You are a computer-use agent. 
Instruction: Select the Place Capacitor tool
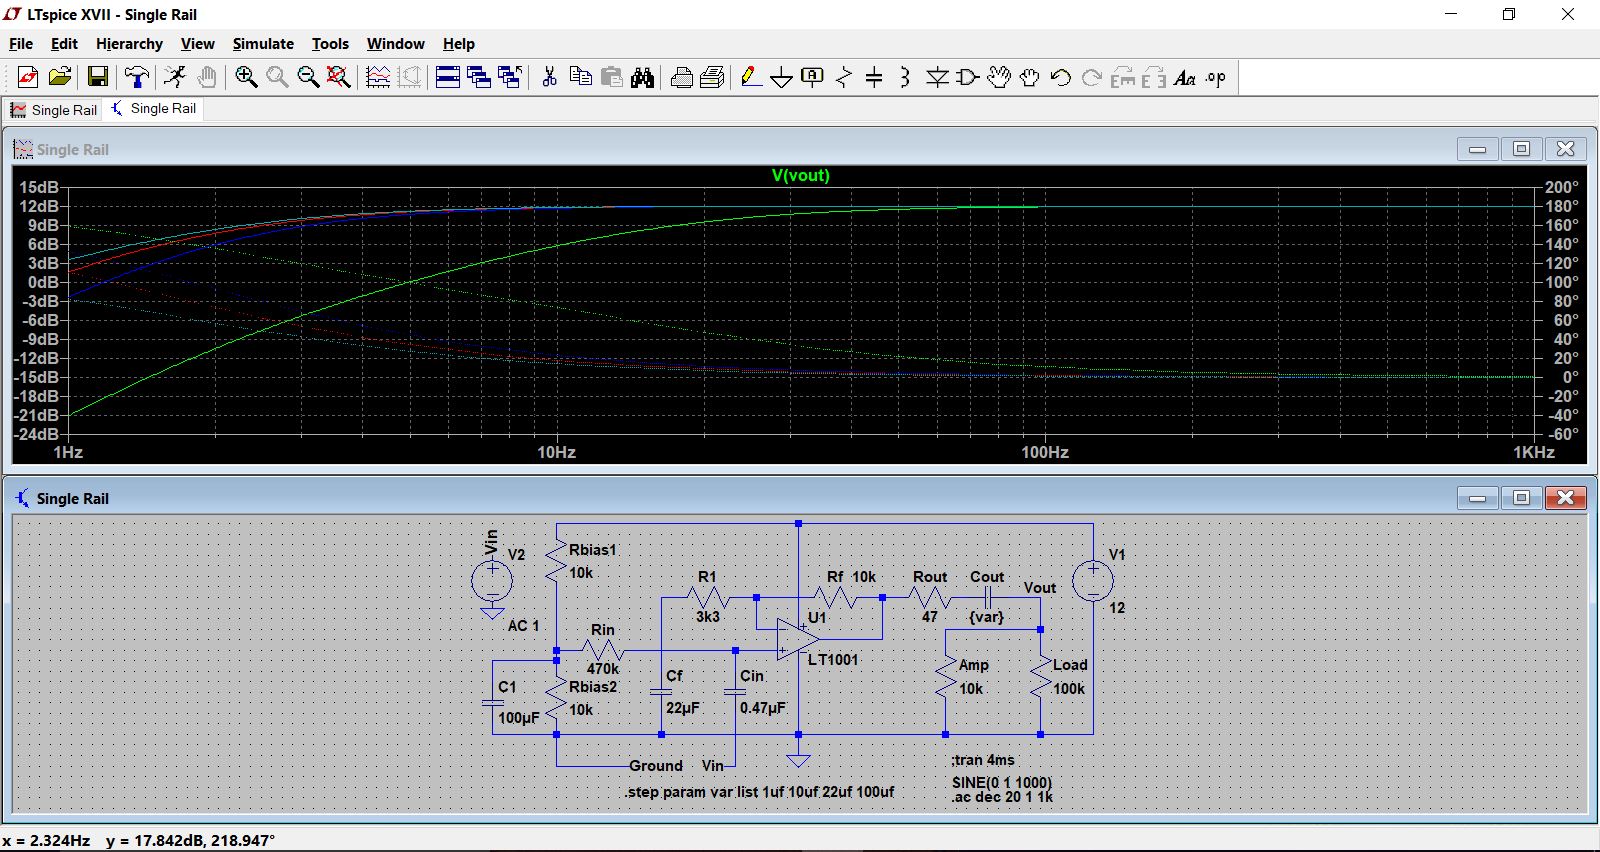click(x=874, y=77)
